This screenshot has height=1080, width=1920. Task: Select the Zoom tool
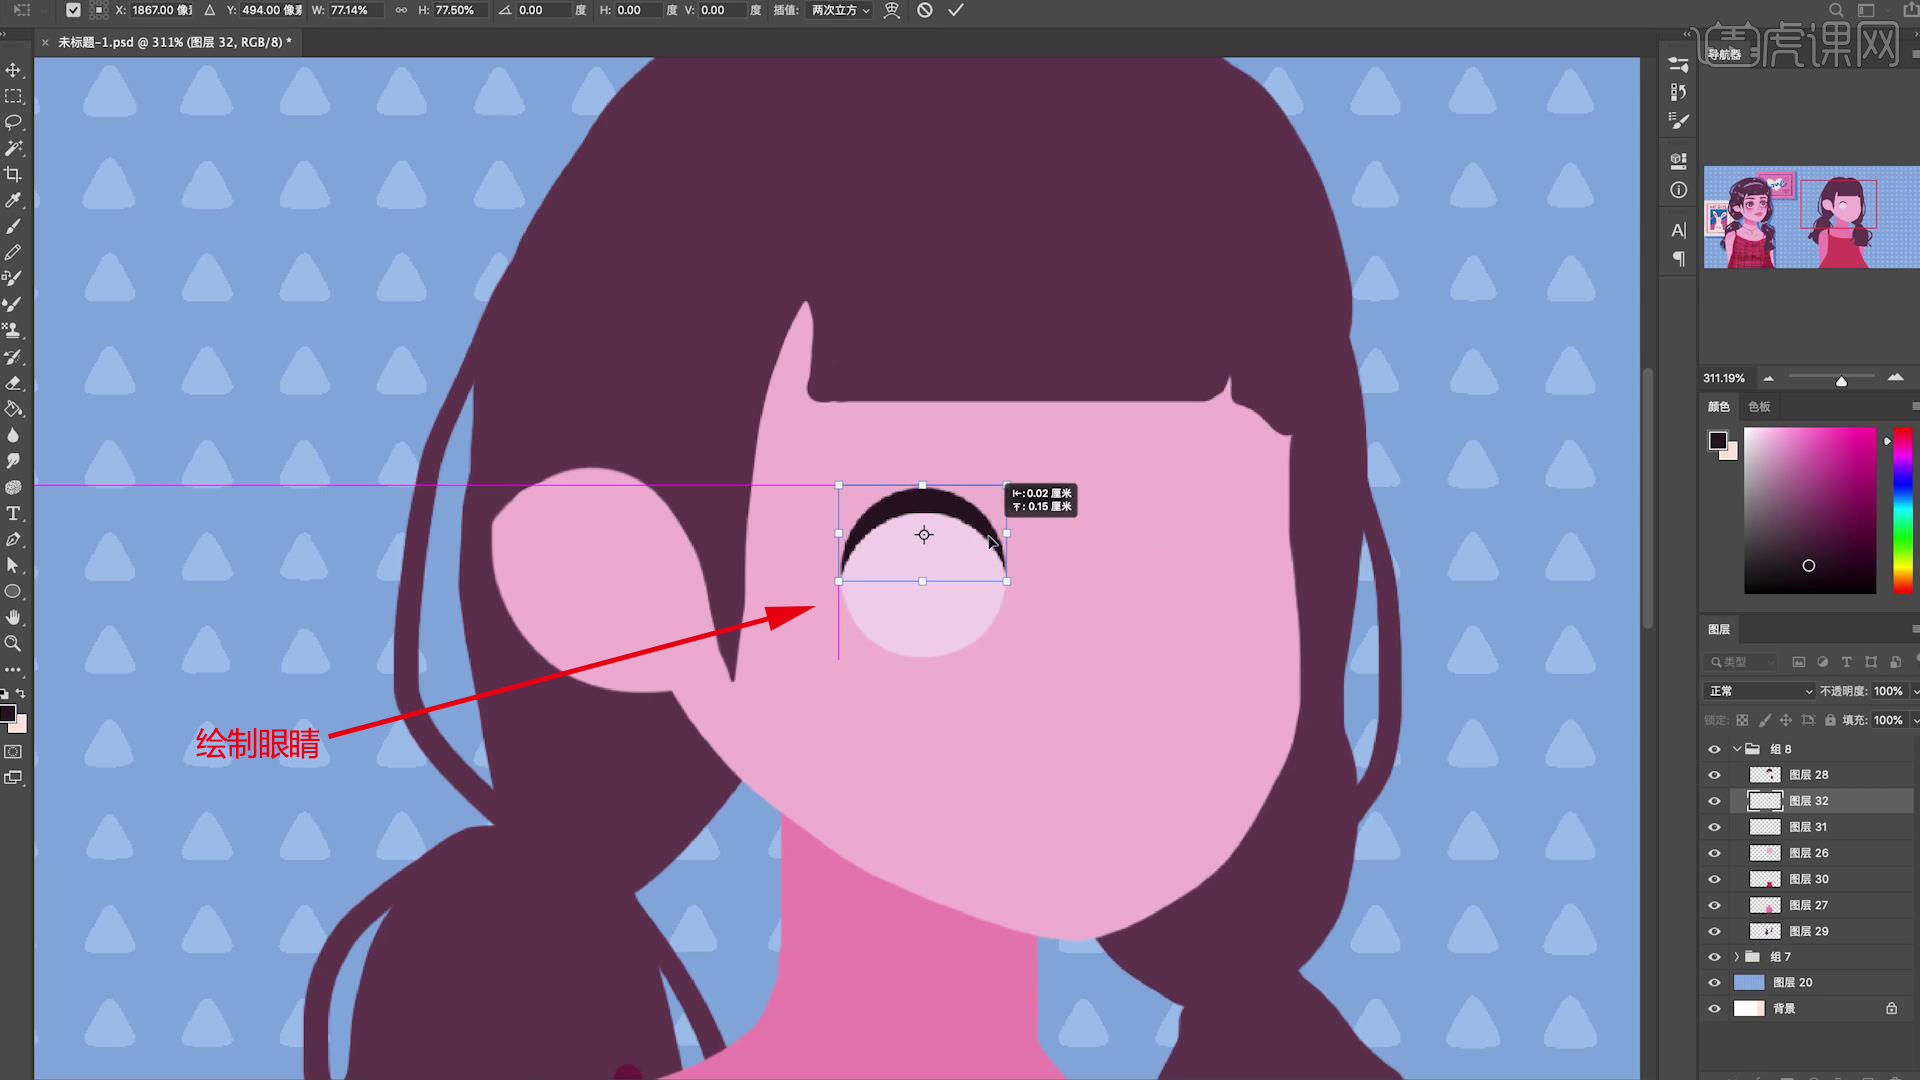(x=14, y=643)
